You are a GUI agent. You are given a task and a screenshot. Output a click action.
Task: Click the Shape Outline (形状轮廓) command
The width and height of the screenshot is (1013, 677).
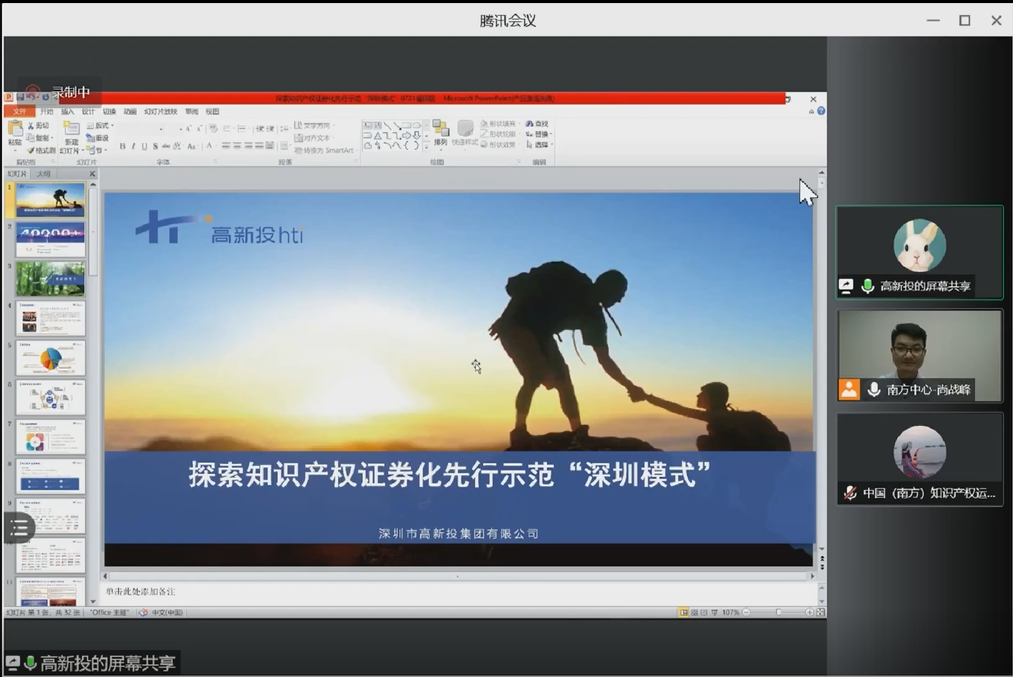point(499,134)
